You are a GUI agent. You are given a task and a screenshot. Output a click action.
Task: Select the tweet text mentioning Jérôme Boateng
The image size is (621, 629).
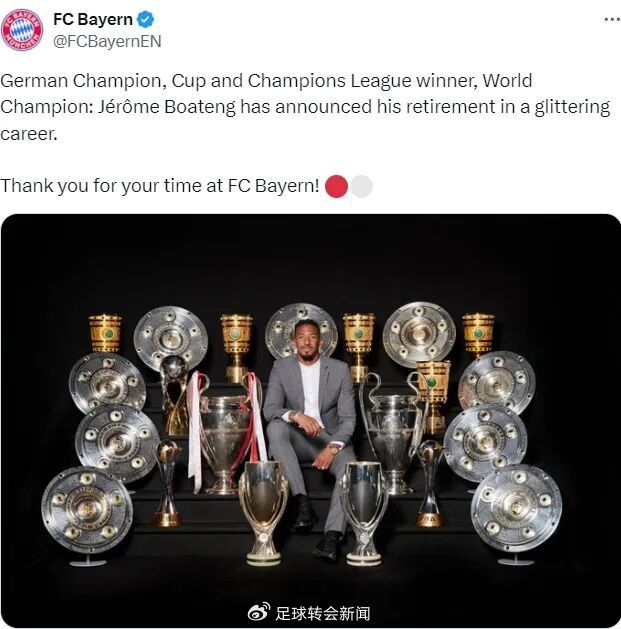(306, 107)
